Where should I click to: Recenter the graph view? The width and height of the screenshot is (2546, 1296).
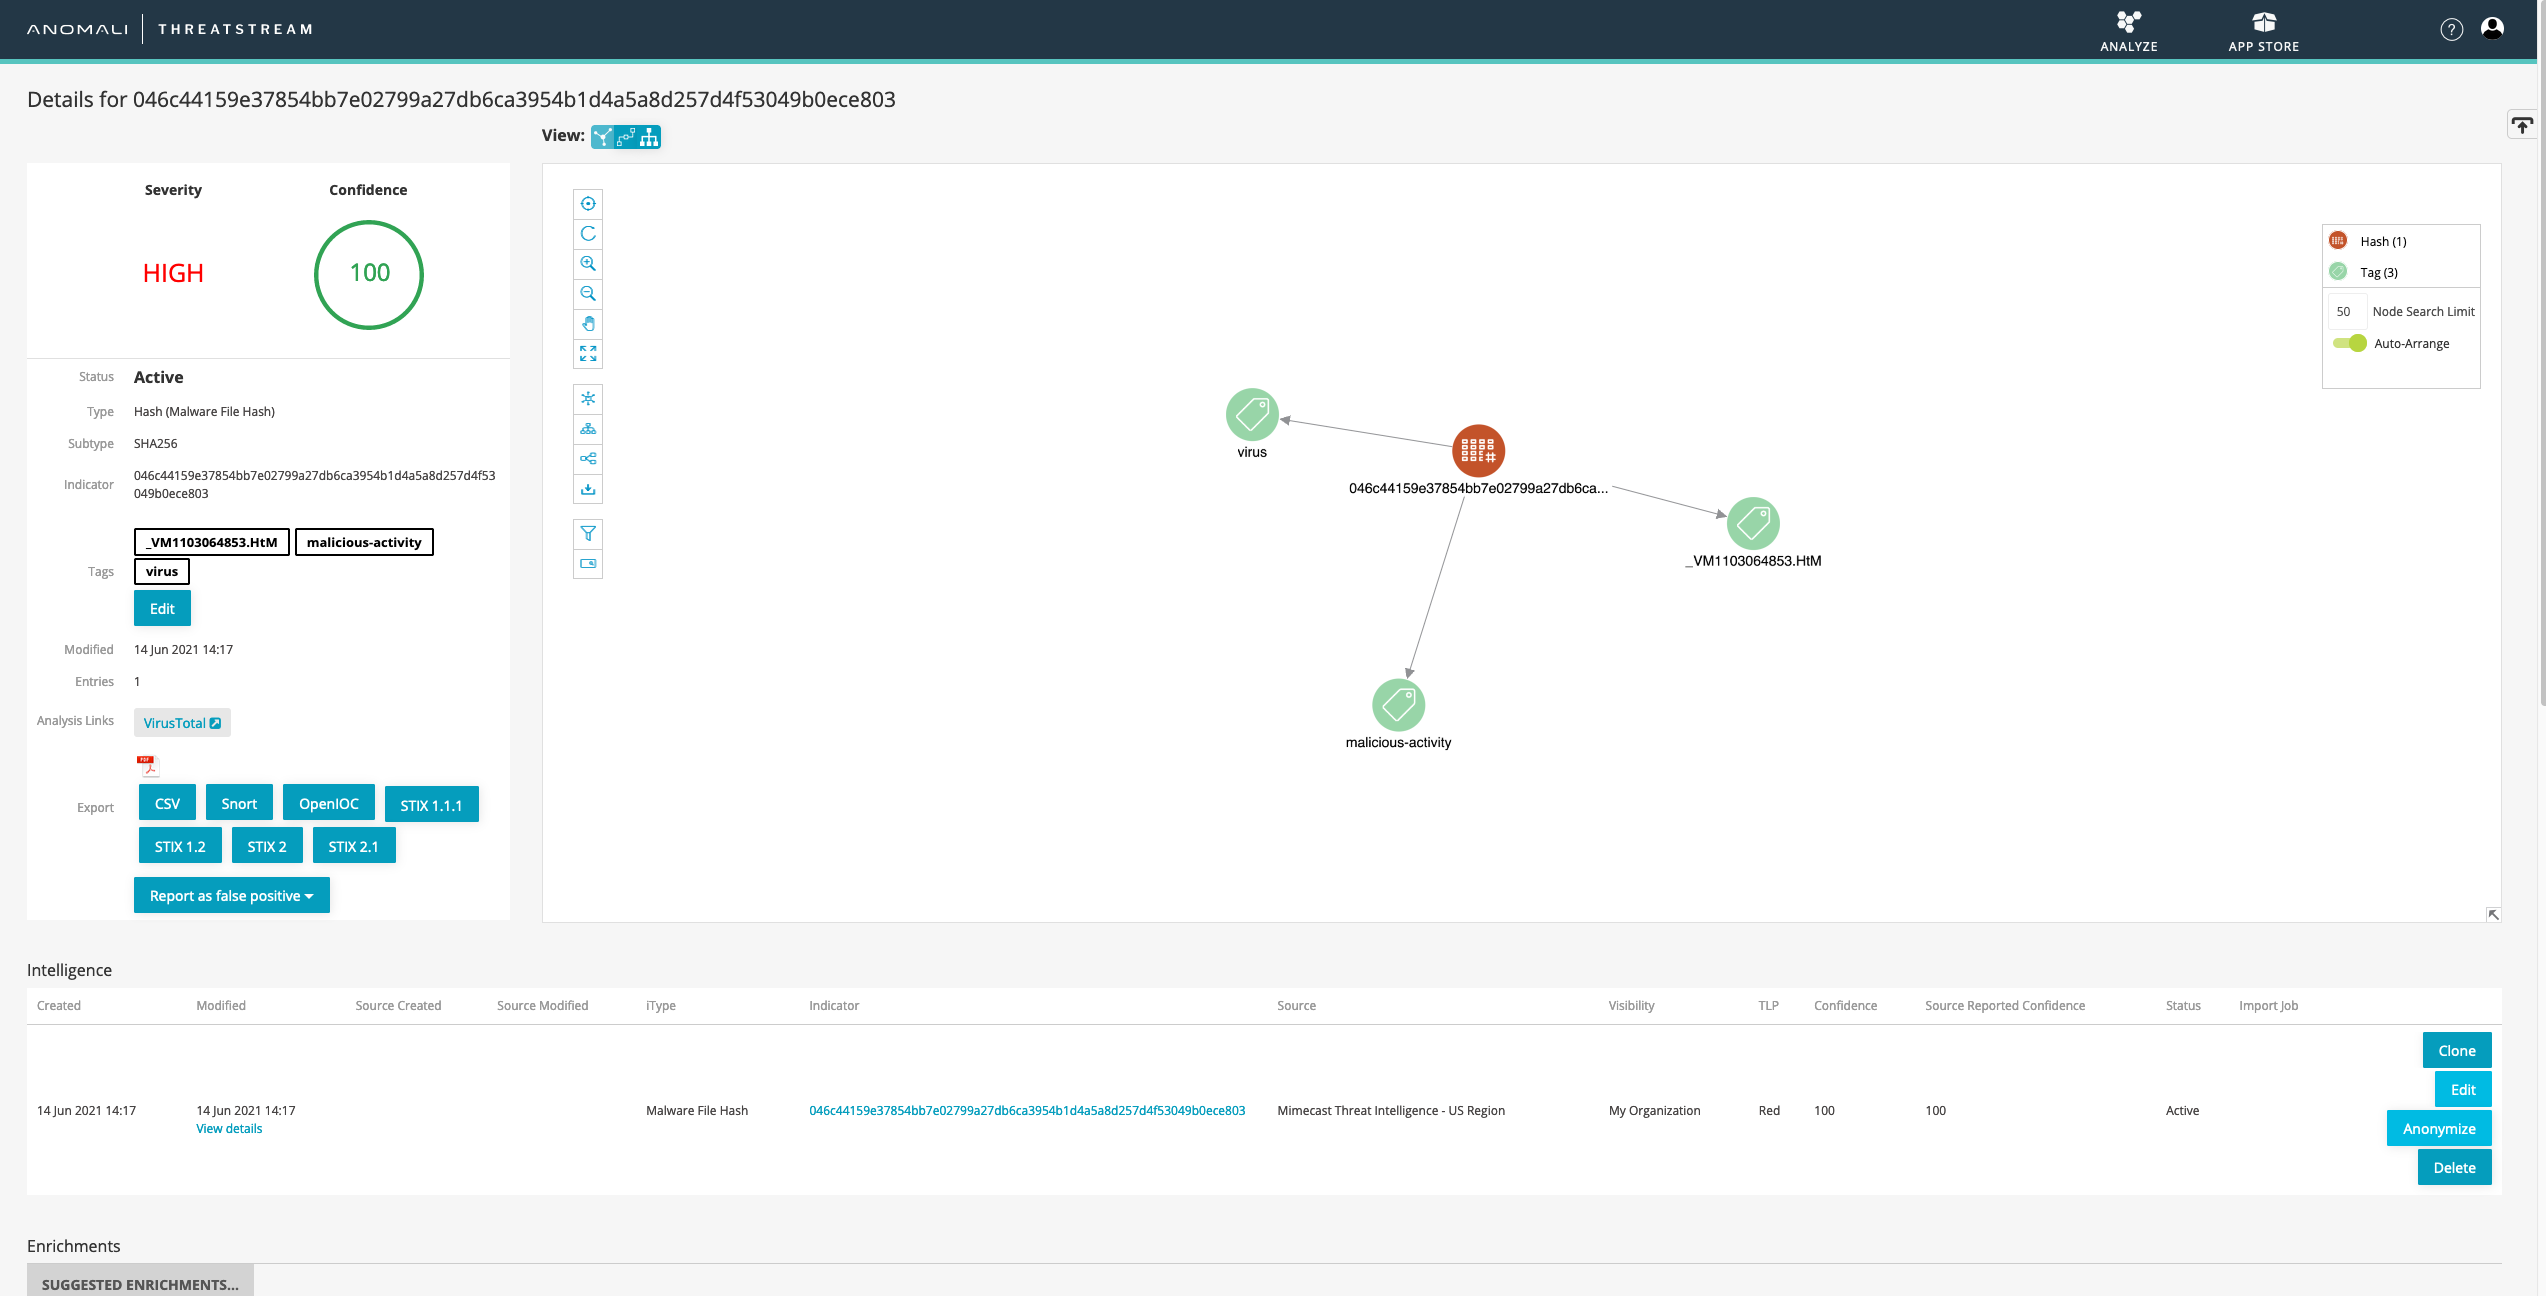[588, 204]
